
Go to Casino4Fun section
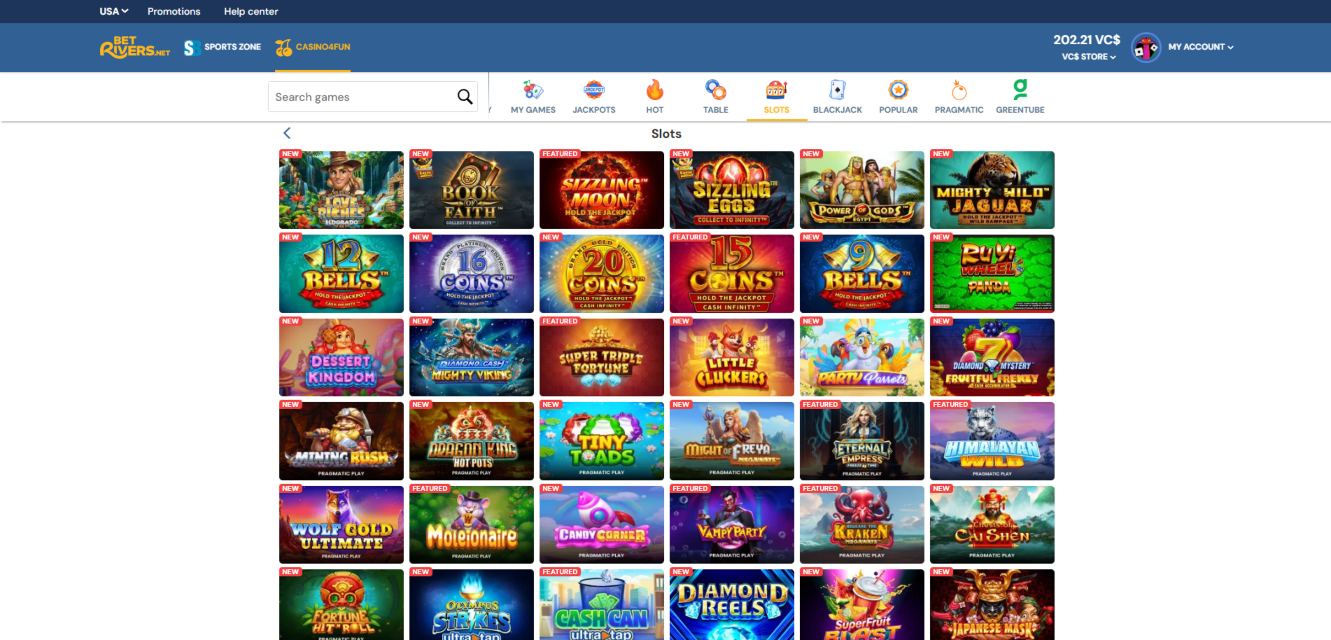(x=313, y=47)
